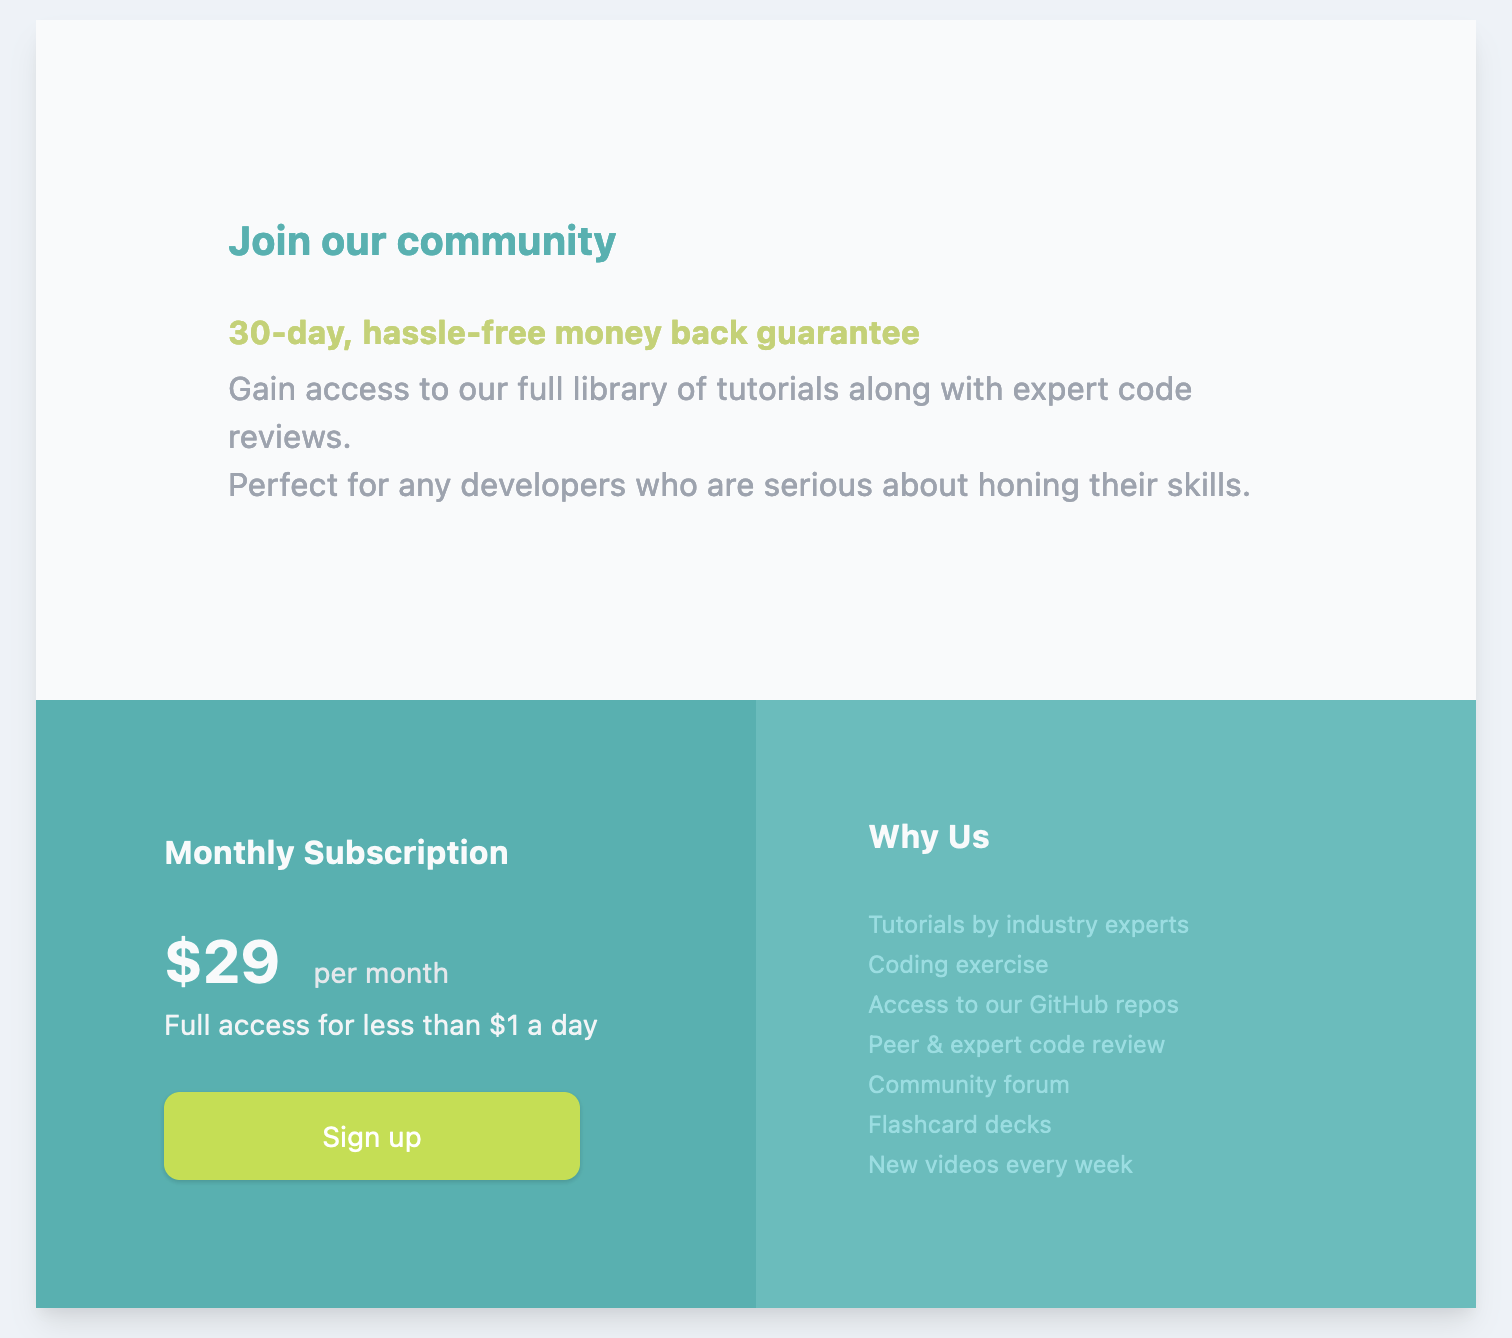Select the $29 price text
The width and height of the screenshot is (1512, 1338).
(222, 960)
